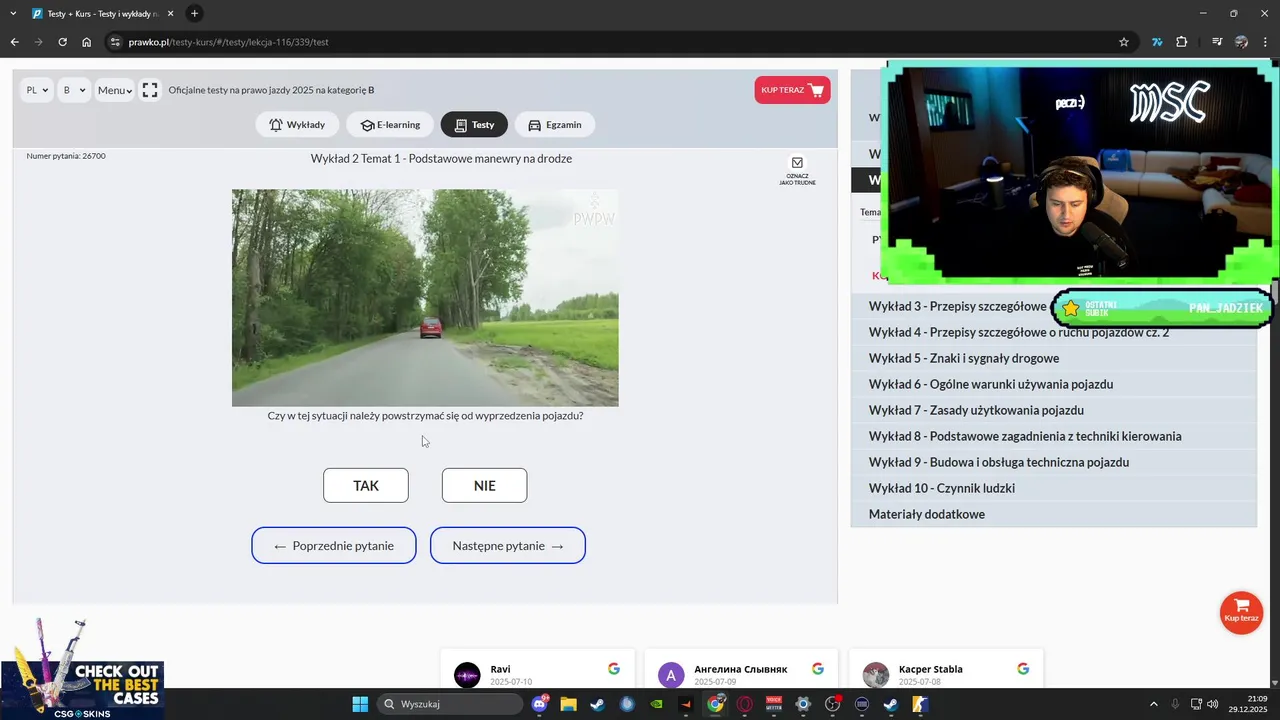Click the floating red Kup teraz cart
The image size is (1280, 720).
click(1241, 612)
